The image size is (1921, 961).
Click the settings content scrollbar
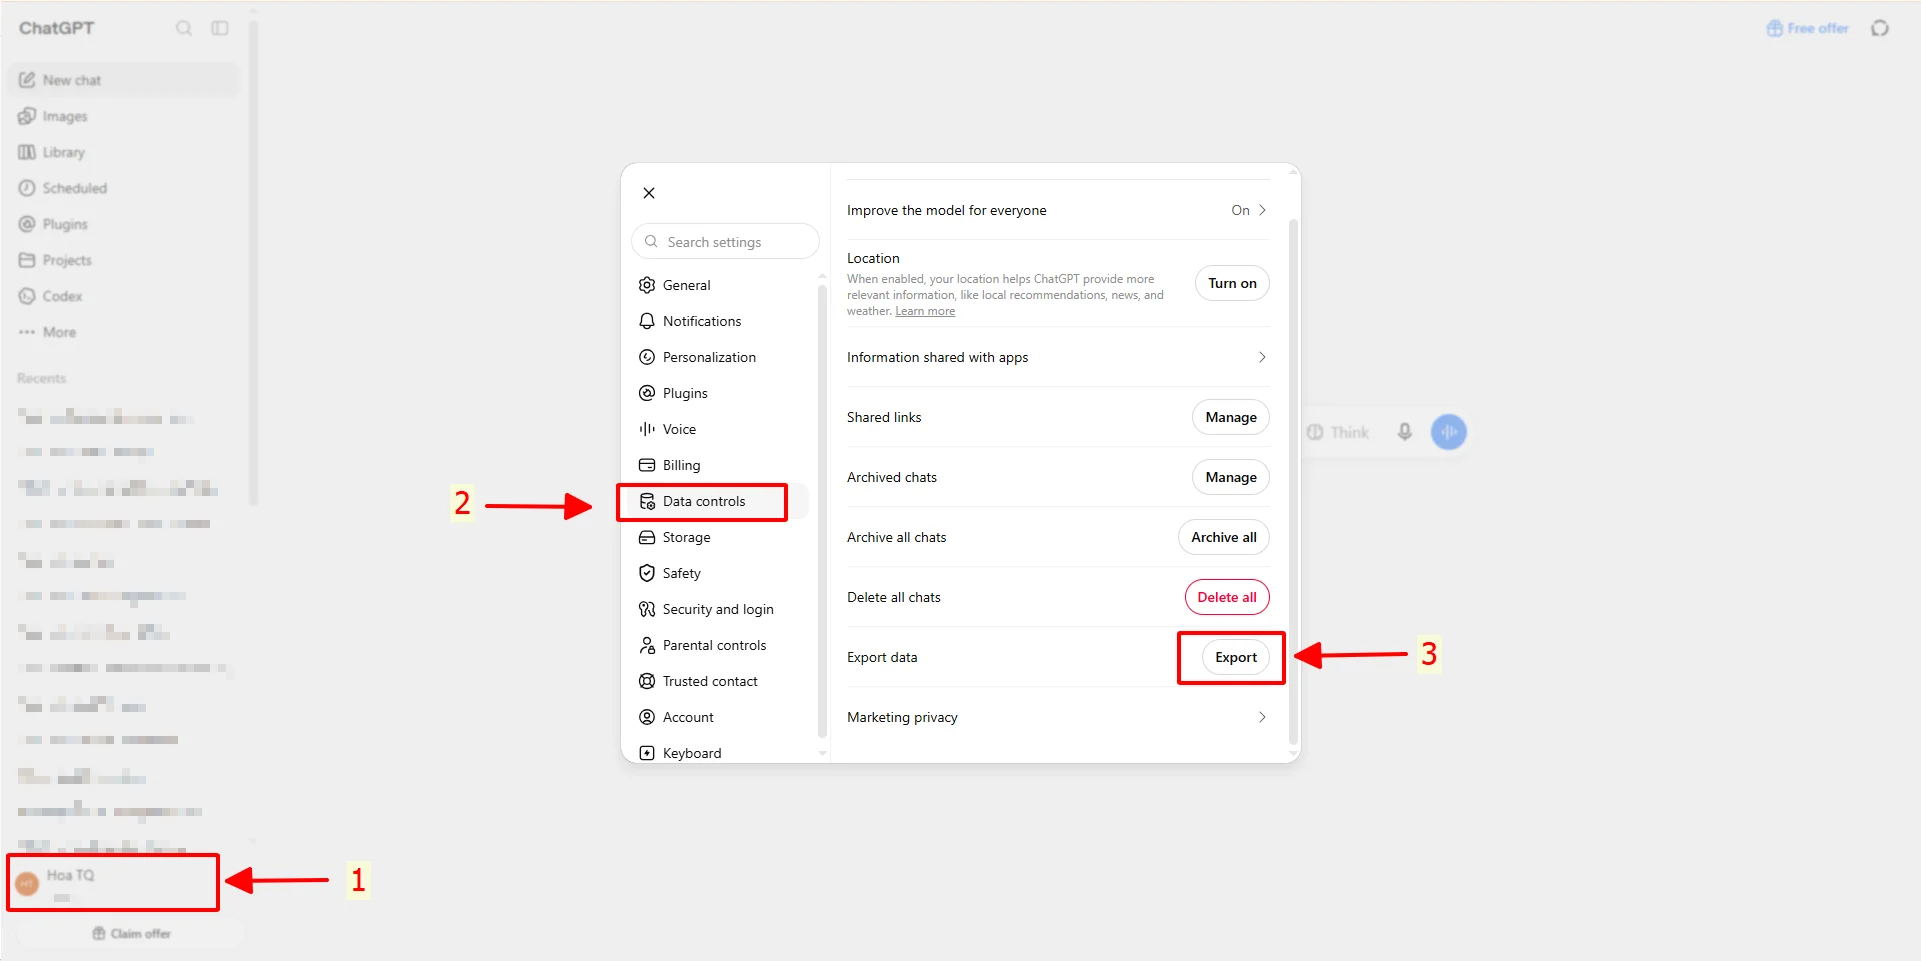[x=1294, y=480]
